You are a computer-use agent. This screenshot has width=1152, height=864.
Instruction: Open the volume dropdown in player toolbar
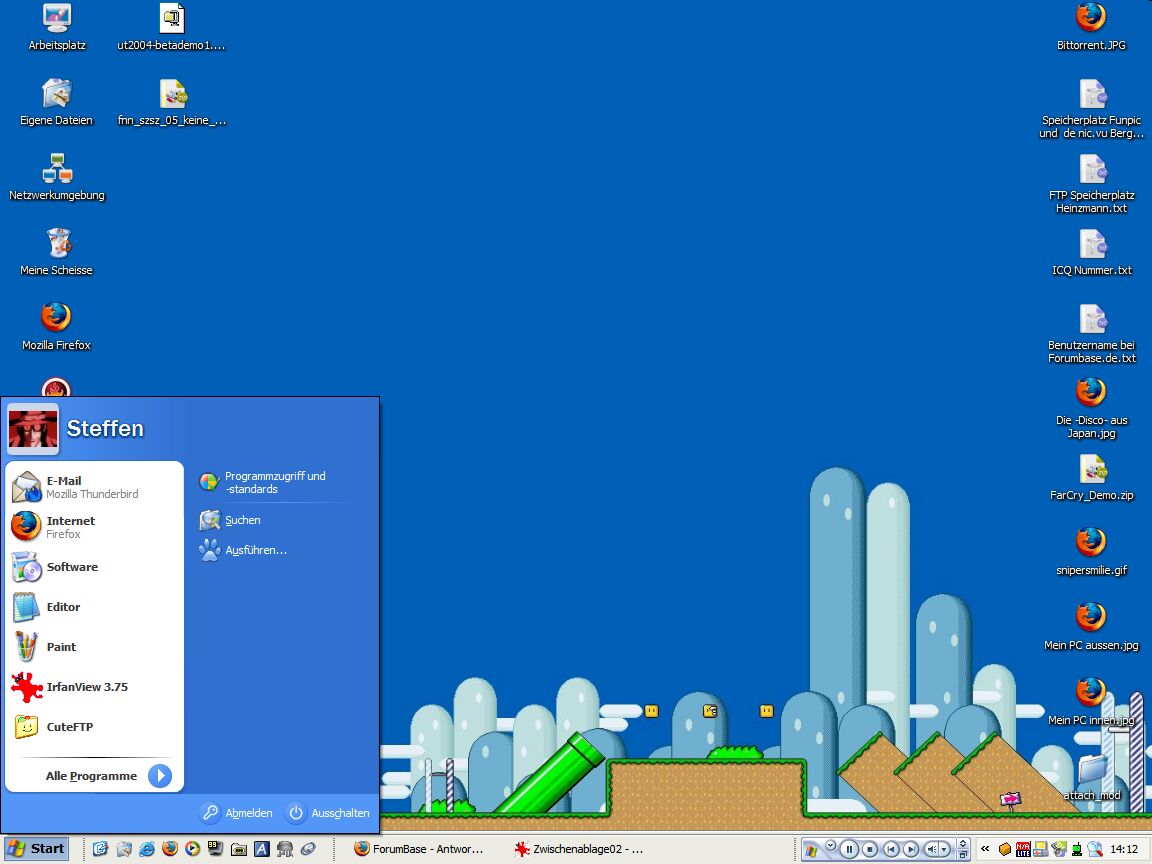[x=944, y=849]
